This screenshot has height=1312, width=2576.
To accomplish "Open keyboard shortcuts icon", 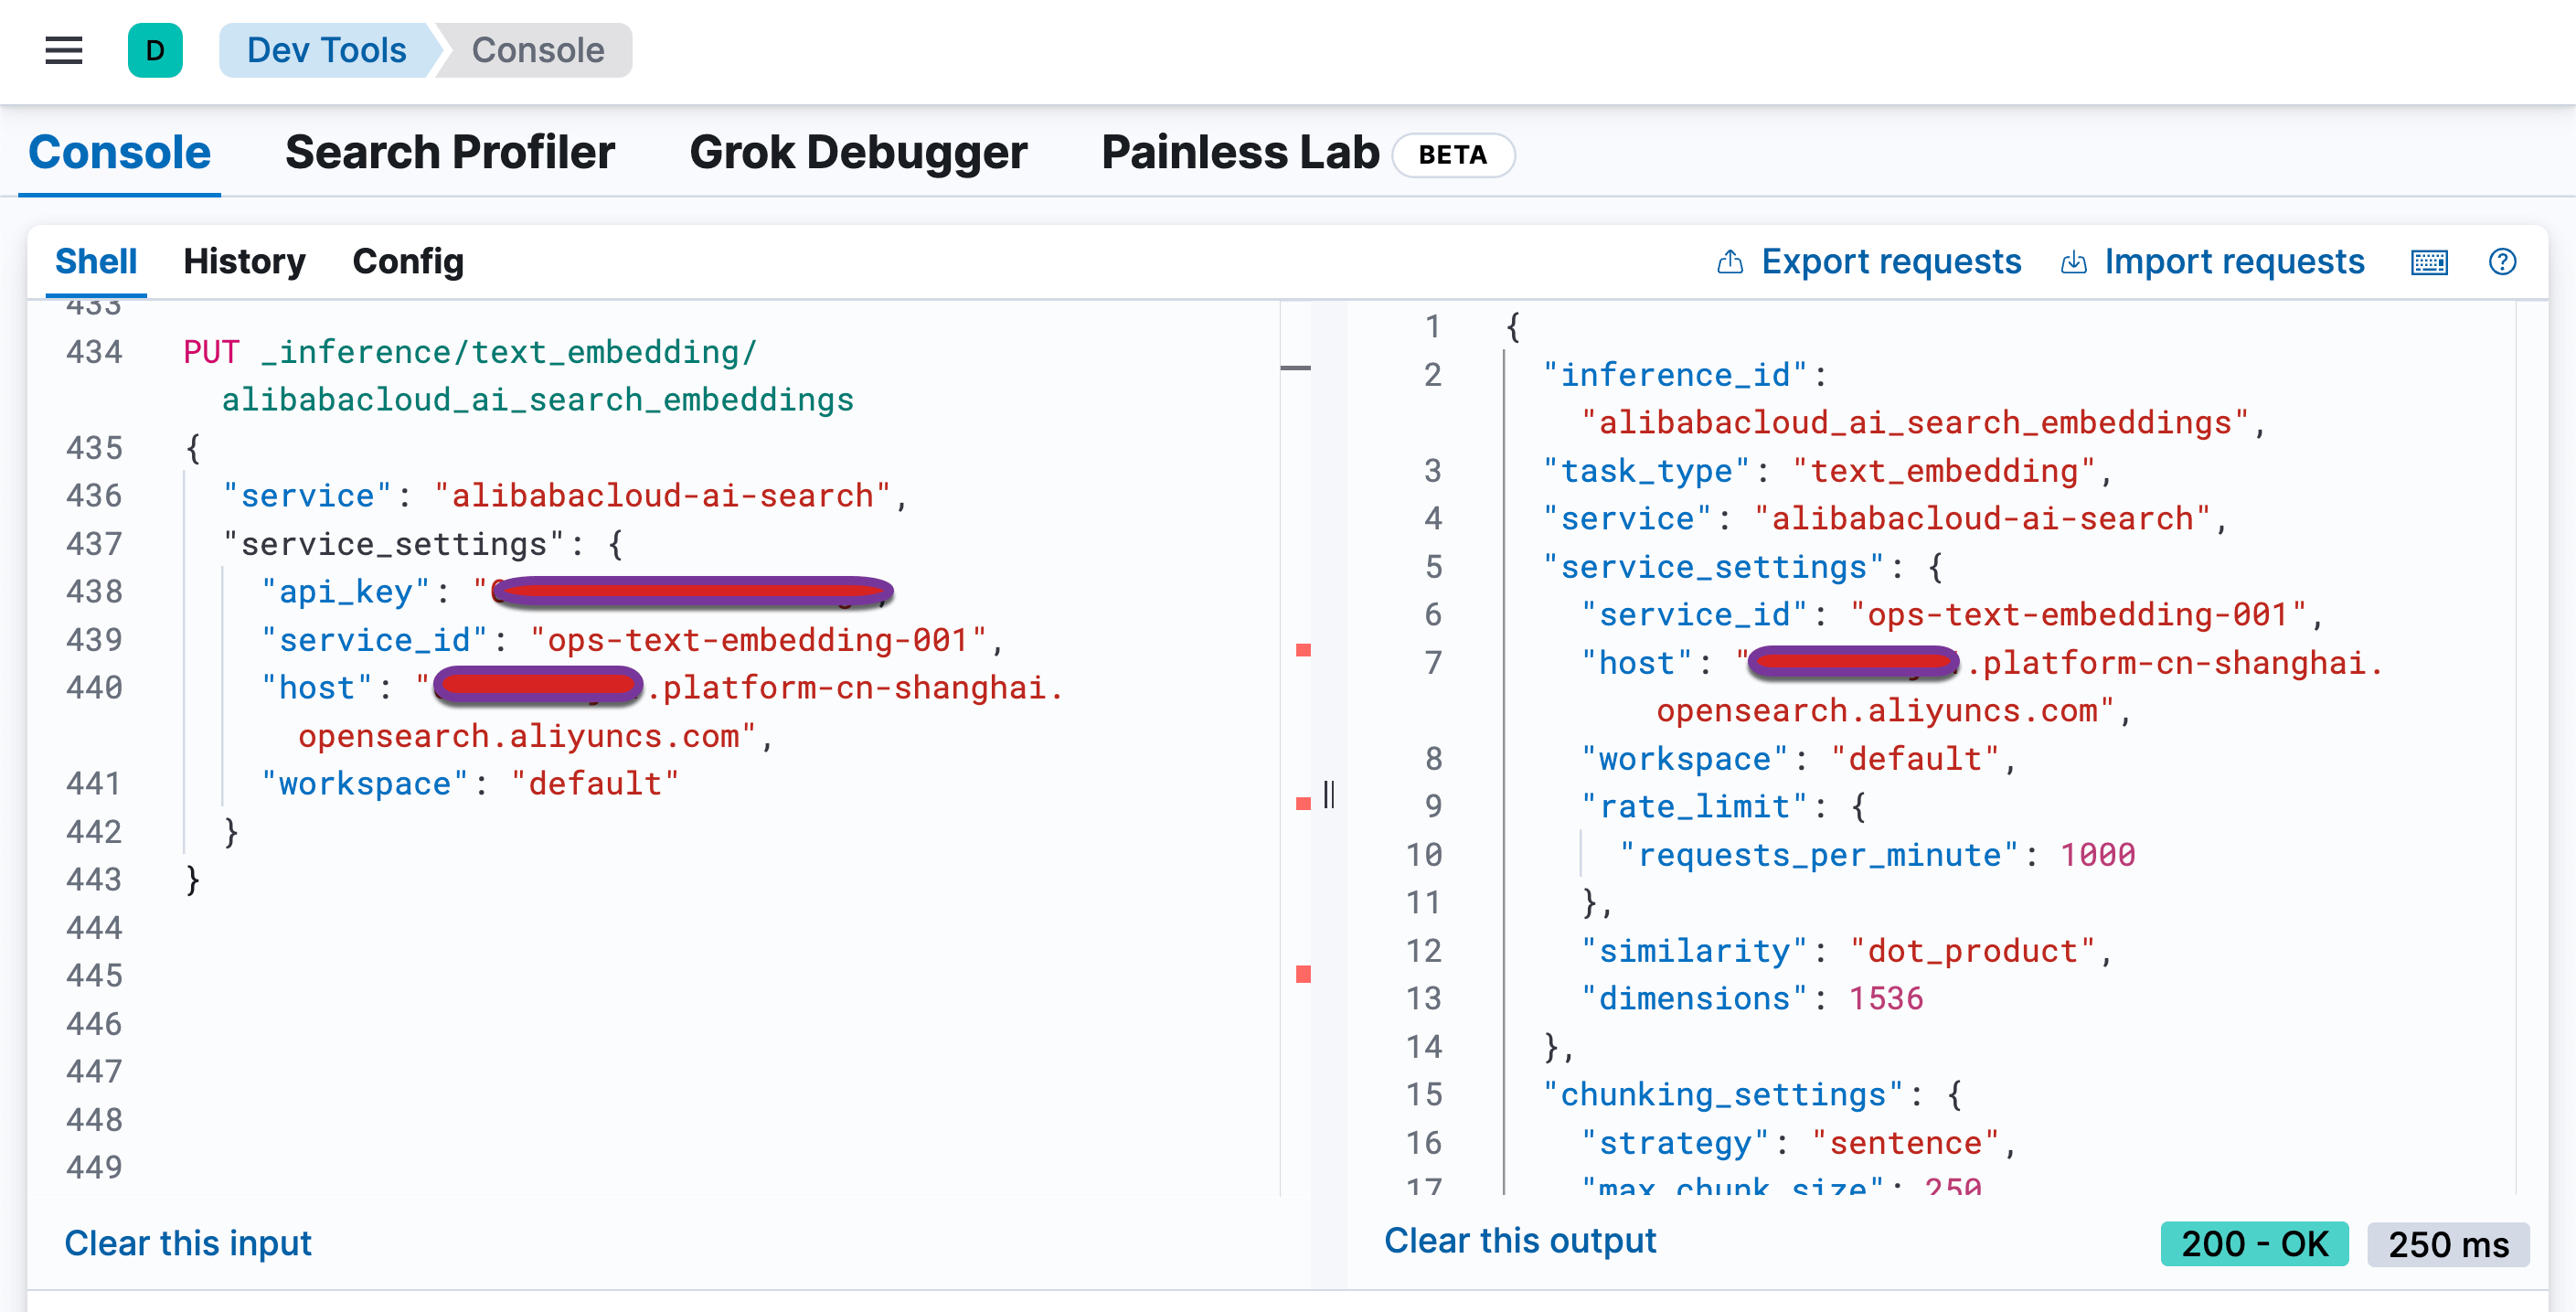I will [2429, 262].
